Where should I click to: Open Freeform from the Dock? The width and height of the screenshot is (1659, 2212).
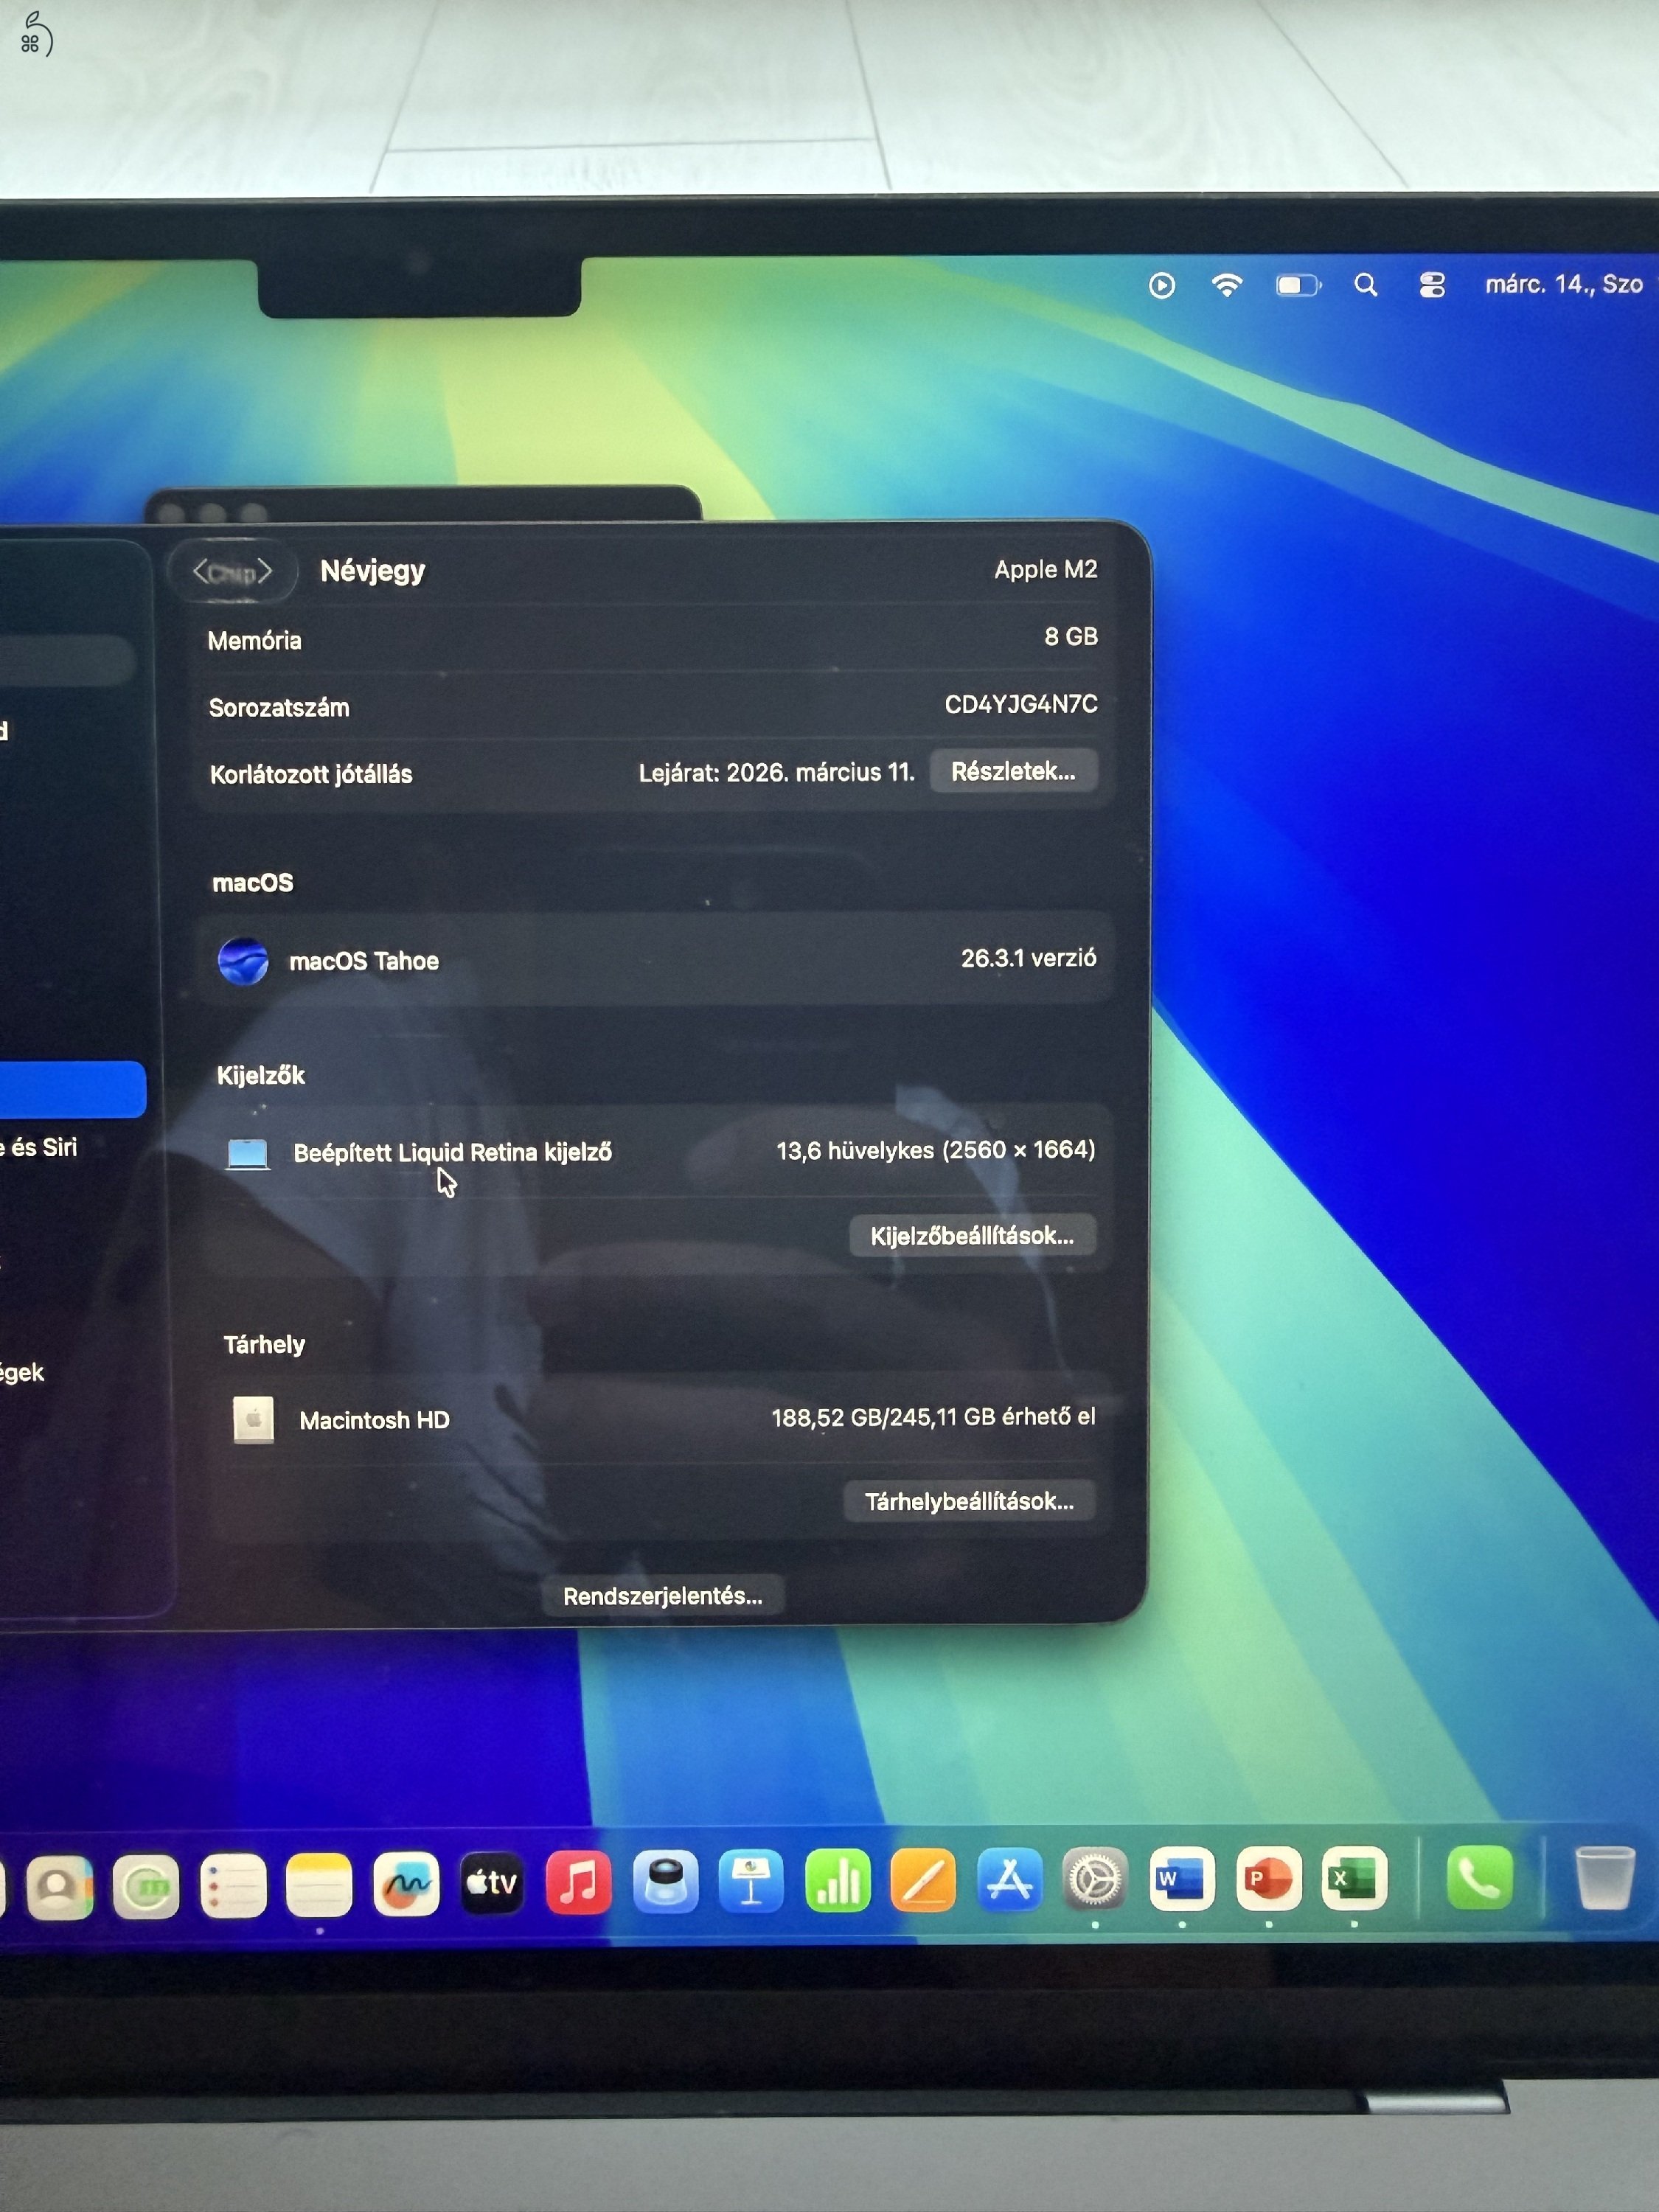coord(406,1884)
